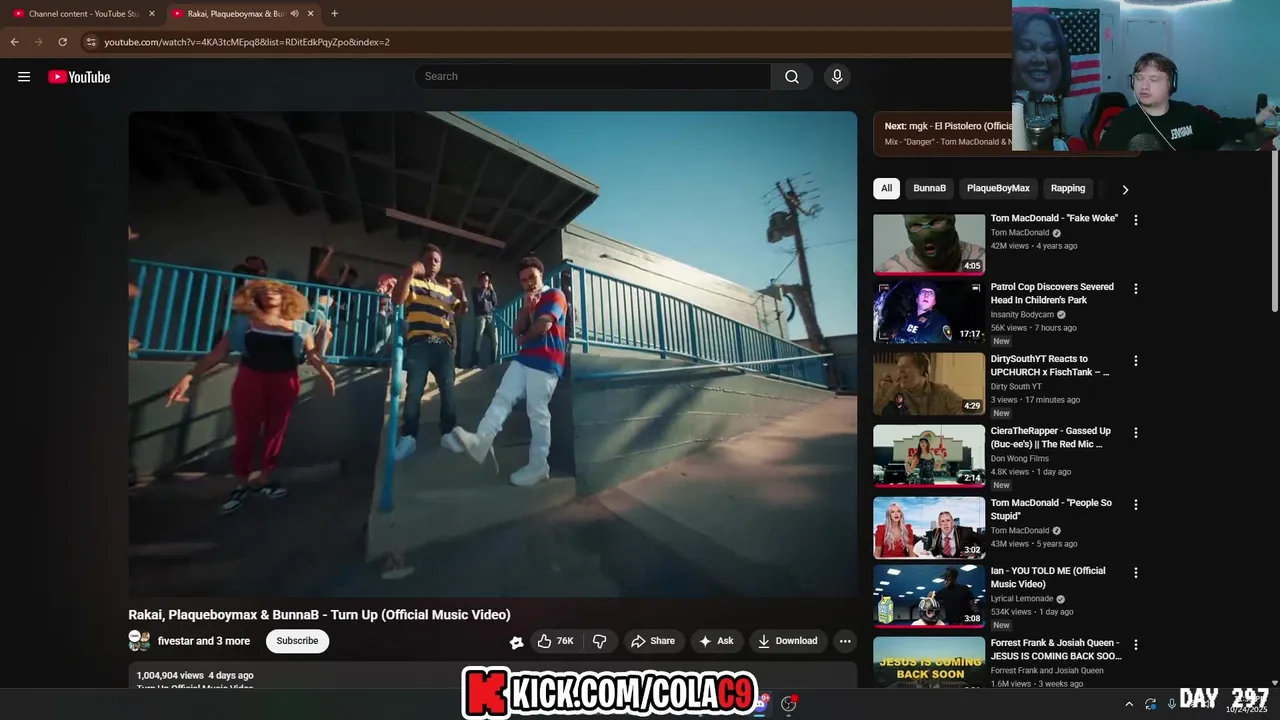Open site information icon in address bar
This screenshot has width=1280, height=720.
point(91,42)
